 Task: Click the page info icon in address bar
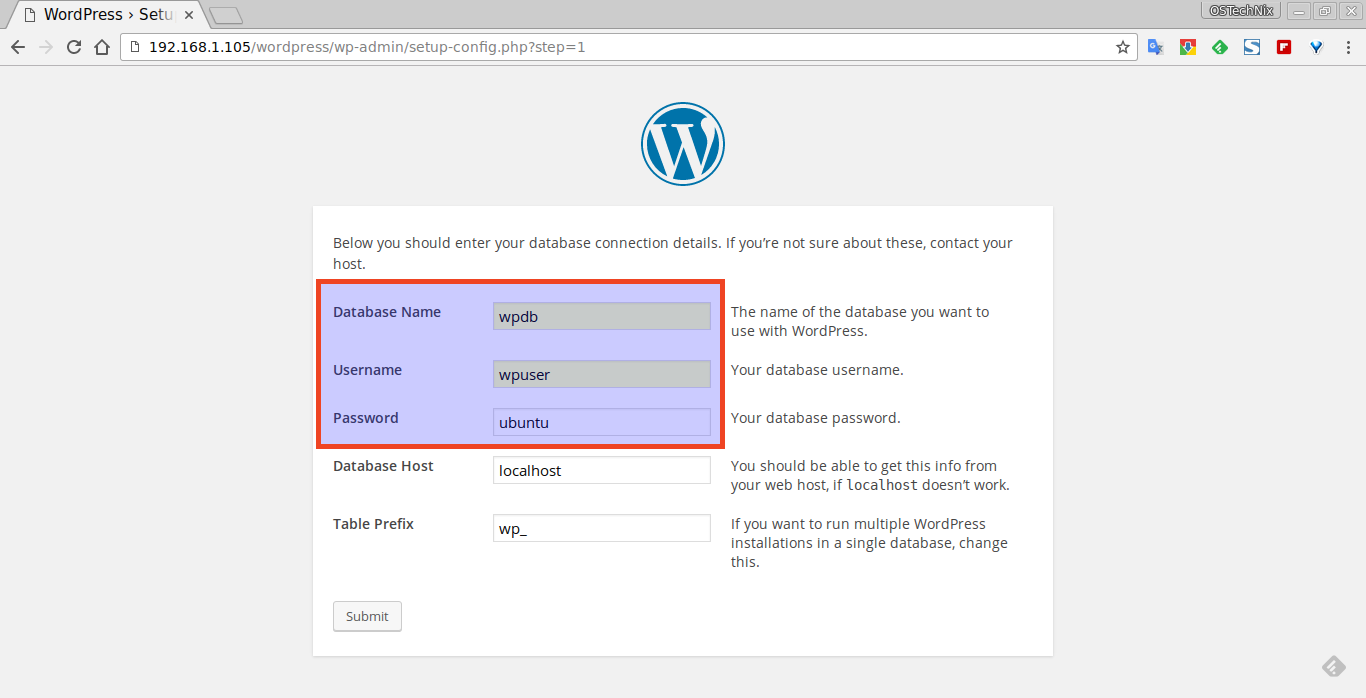coord(135,47)
